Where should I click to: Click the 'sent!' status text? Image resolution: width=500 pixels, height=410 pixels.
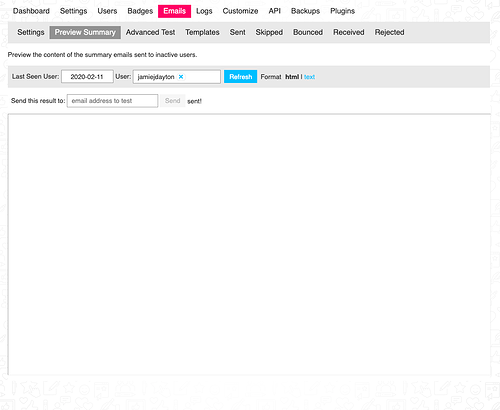pyautogui.click(x=194, y=101)
